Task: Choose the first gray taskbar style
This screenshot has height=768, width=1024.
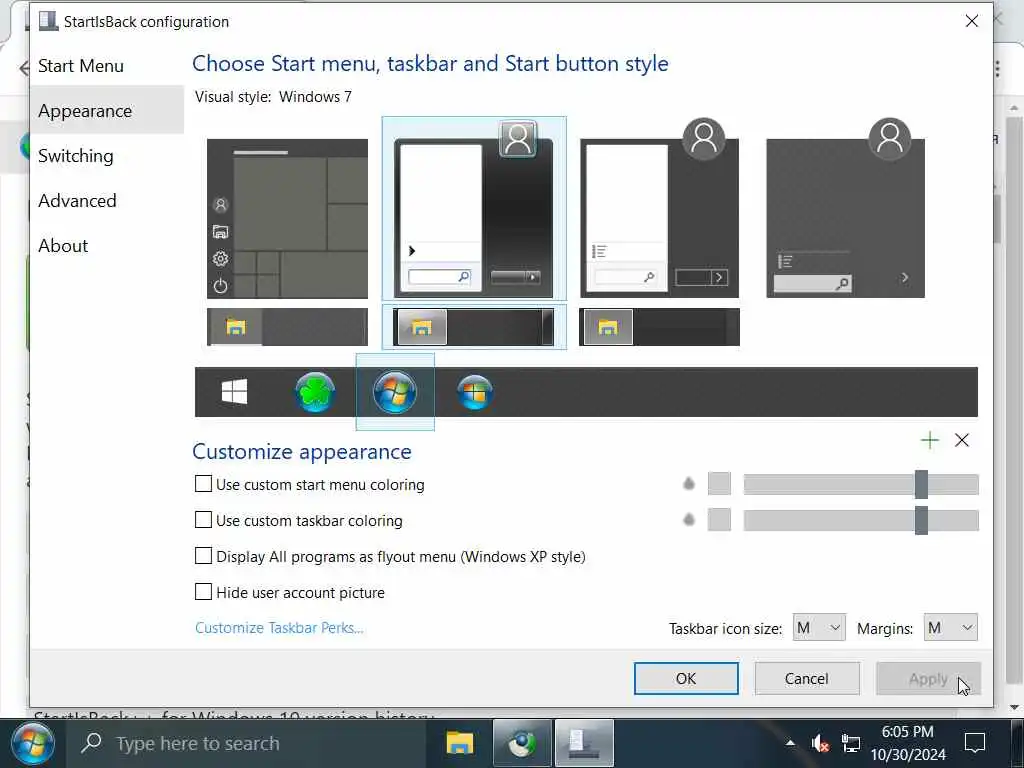Action: (x=287, y=327)
